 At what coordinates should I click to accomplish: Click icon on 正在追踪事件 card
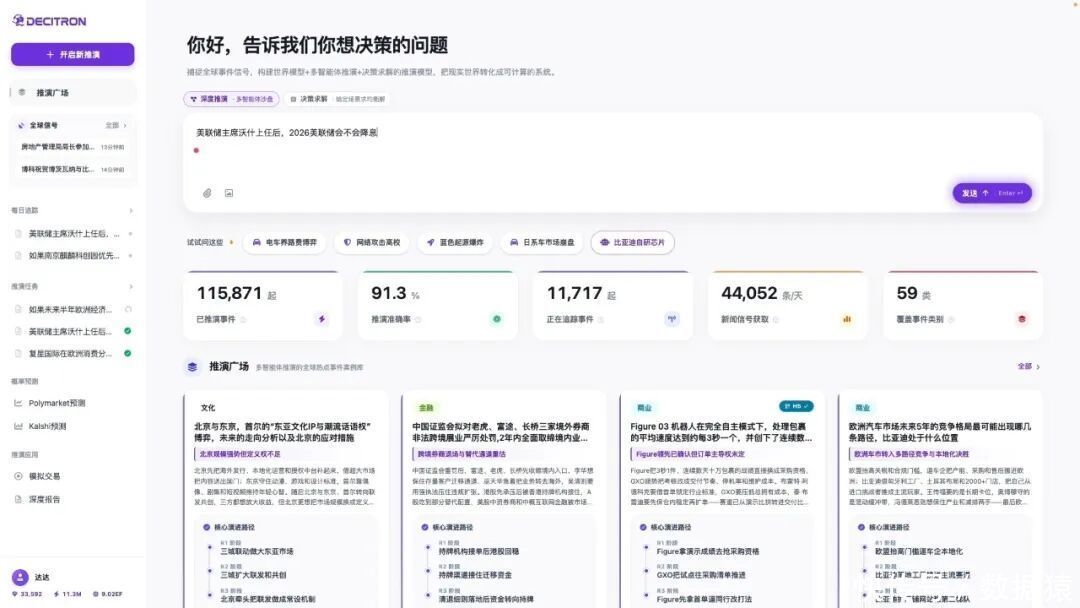[x=672, y=319]
